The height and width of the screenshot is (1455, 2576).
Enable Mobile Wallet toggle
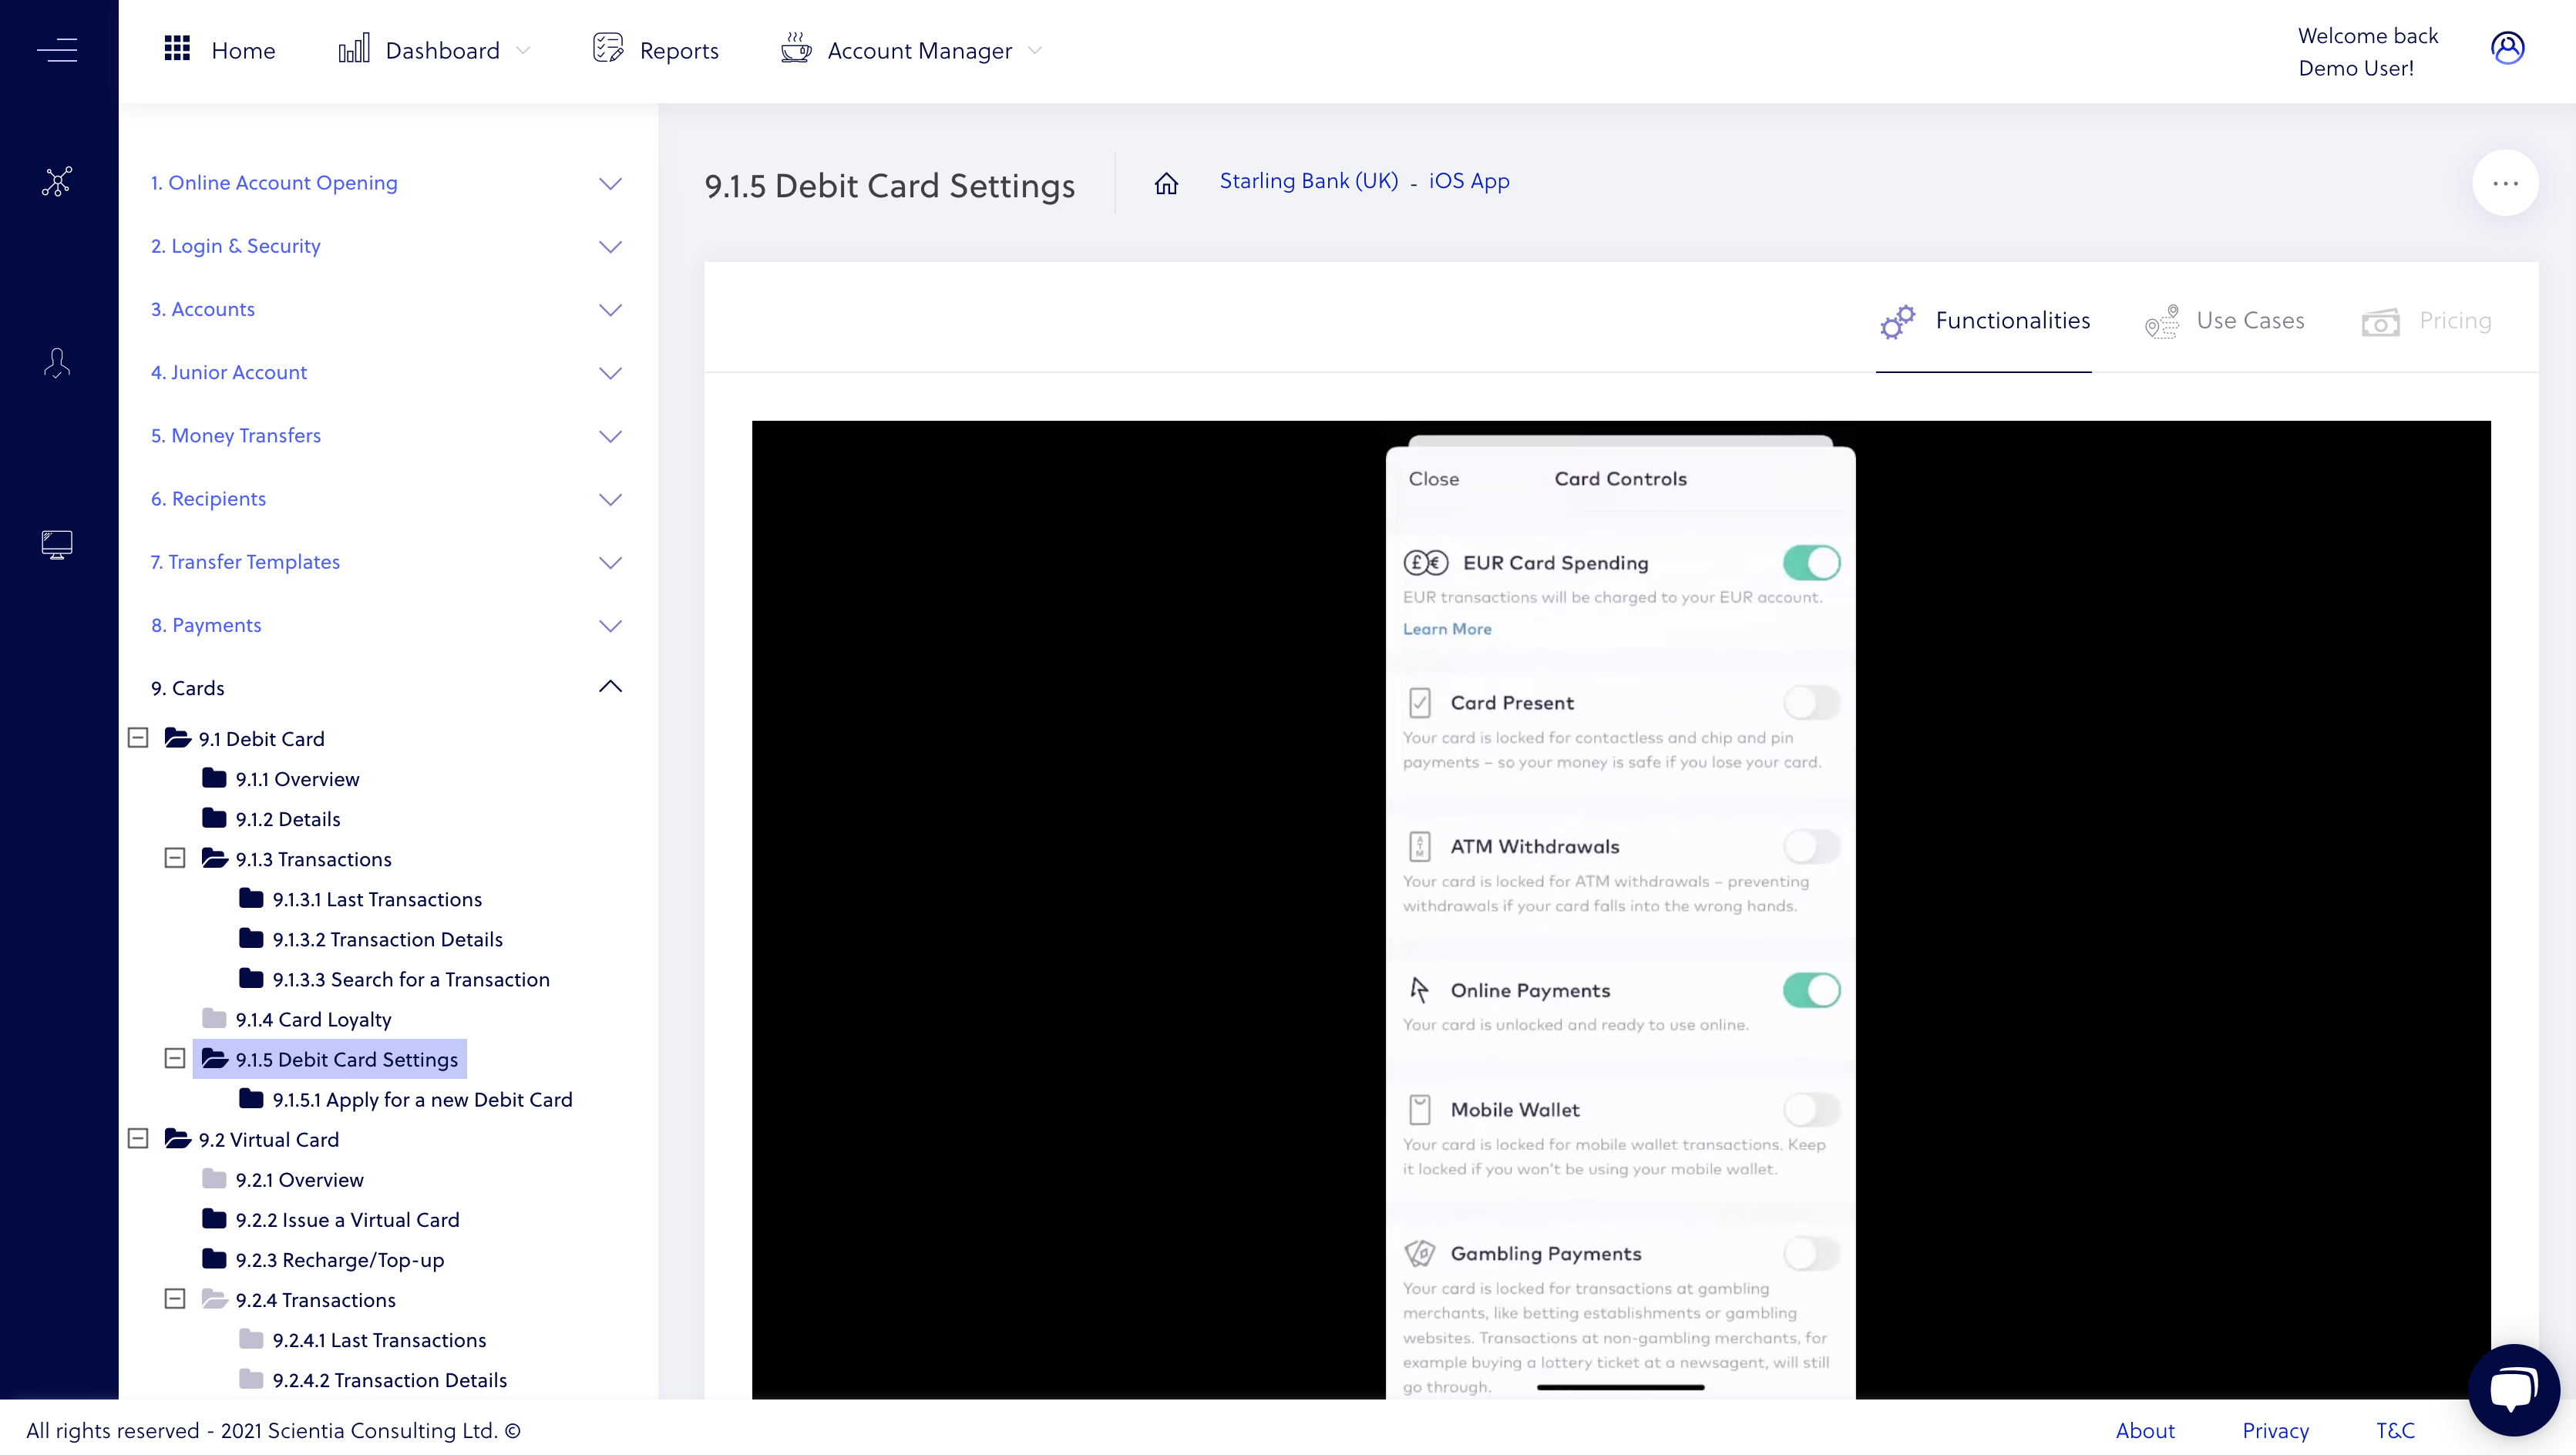tap(1810, 1108)
